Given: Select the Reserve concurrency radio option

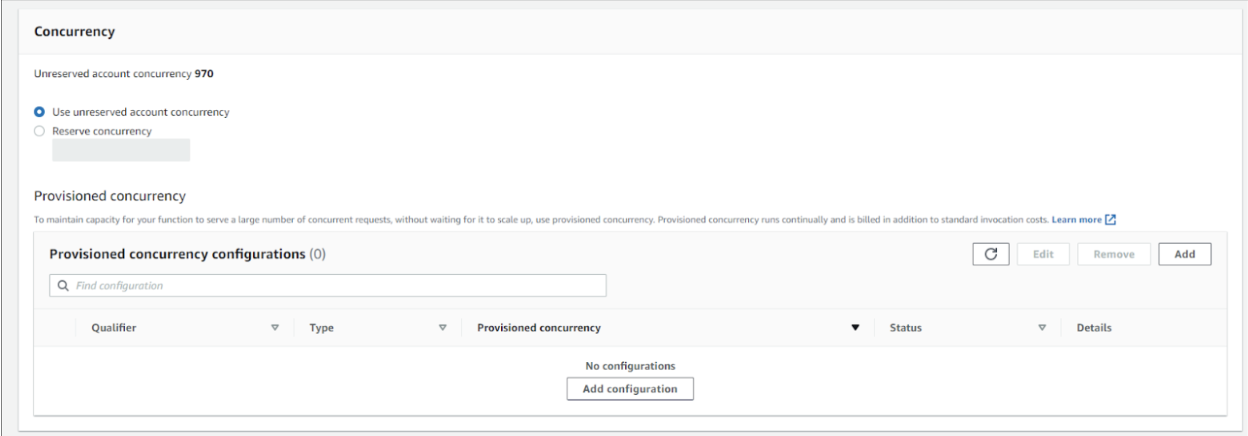Looking at the screenshot, I should point(40,131).
